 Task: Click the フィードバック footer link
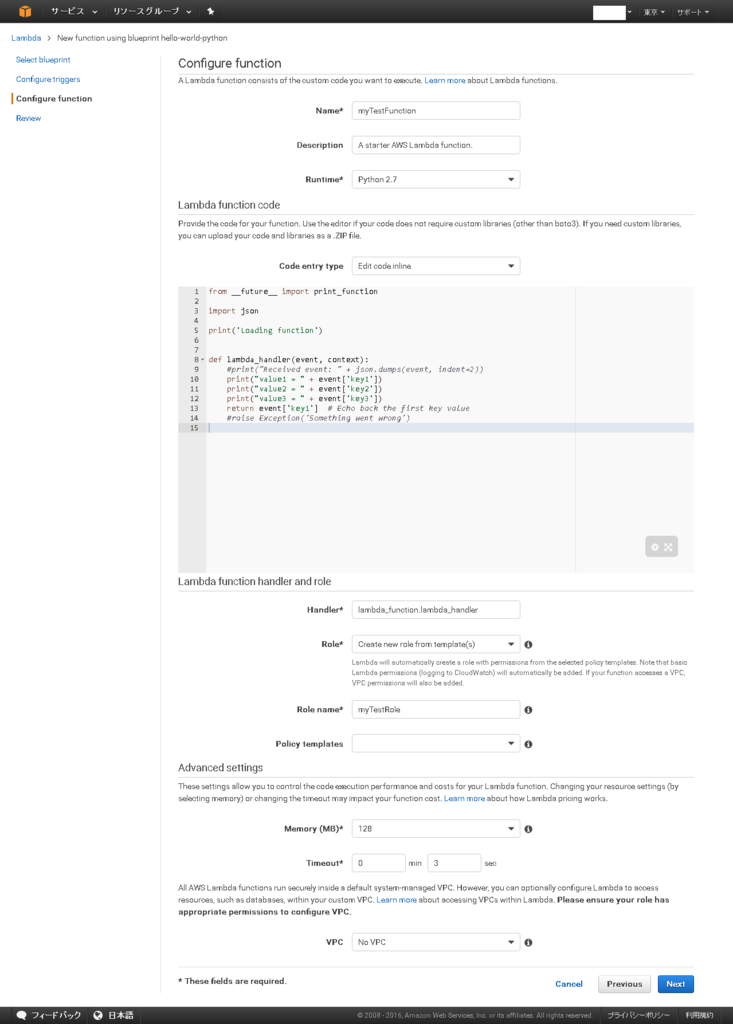56,1016
